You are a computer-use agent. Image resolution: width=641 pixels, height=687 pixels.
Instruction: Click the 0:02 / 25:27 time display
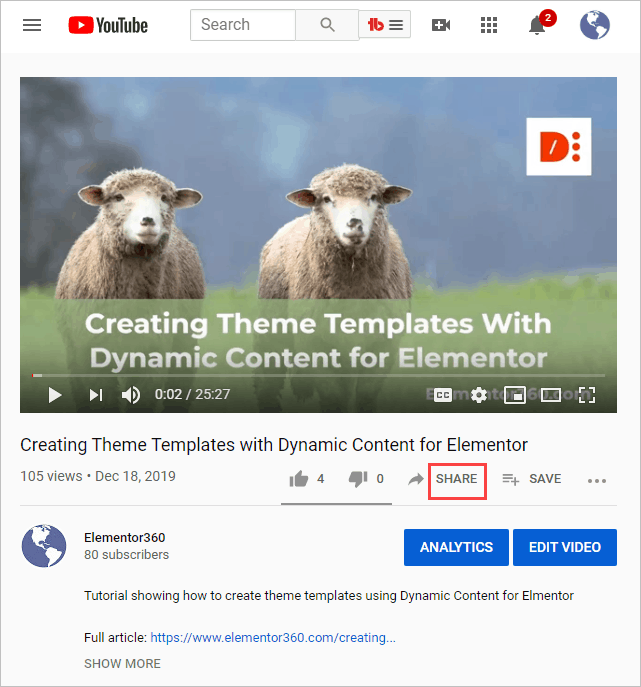point(192,394)
